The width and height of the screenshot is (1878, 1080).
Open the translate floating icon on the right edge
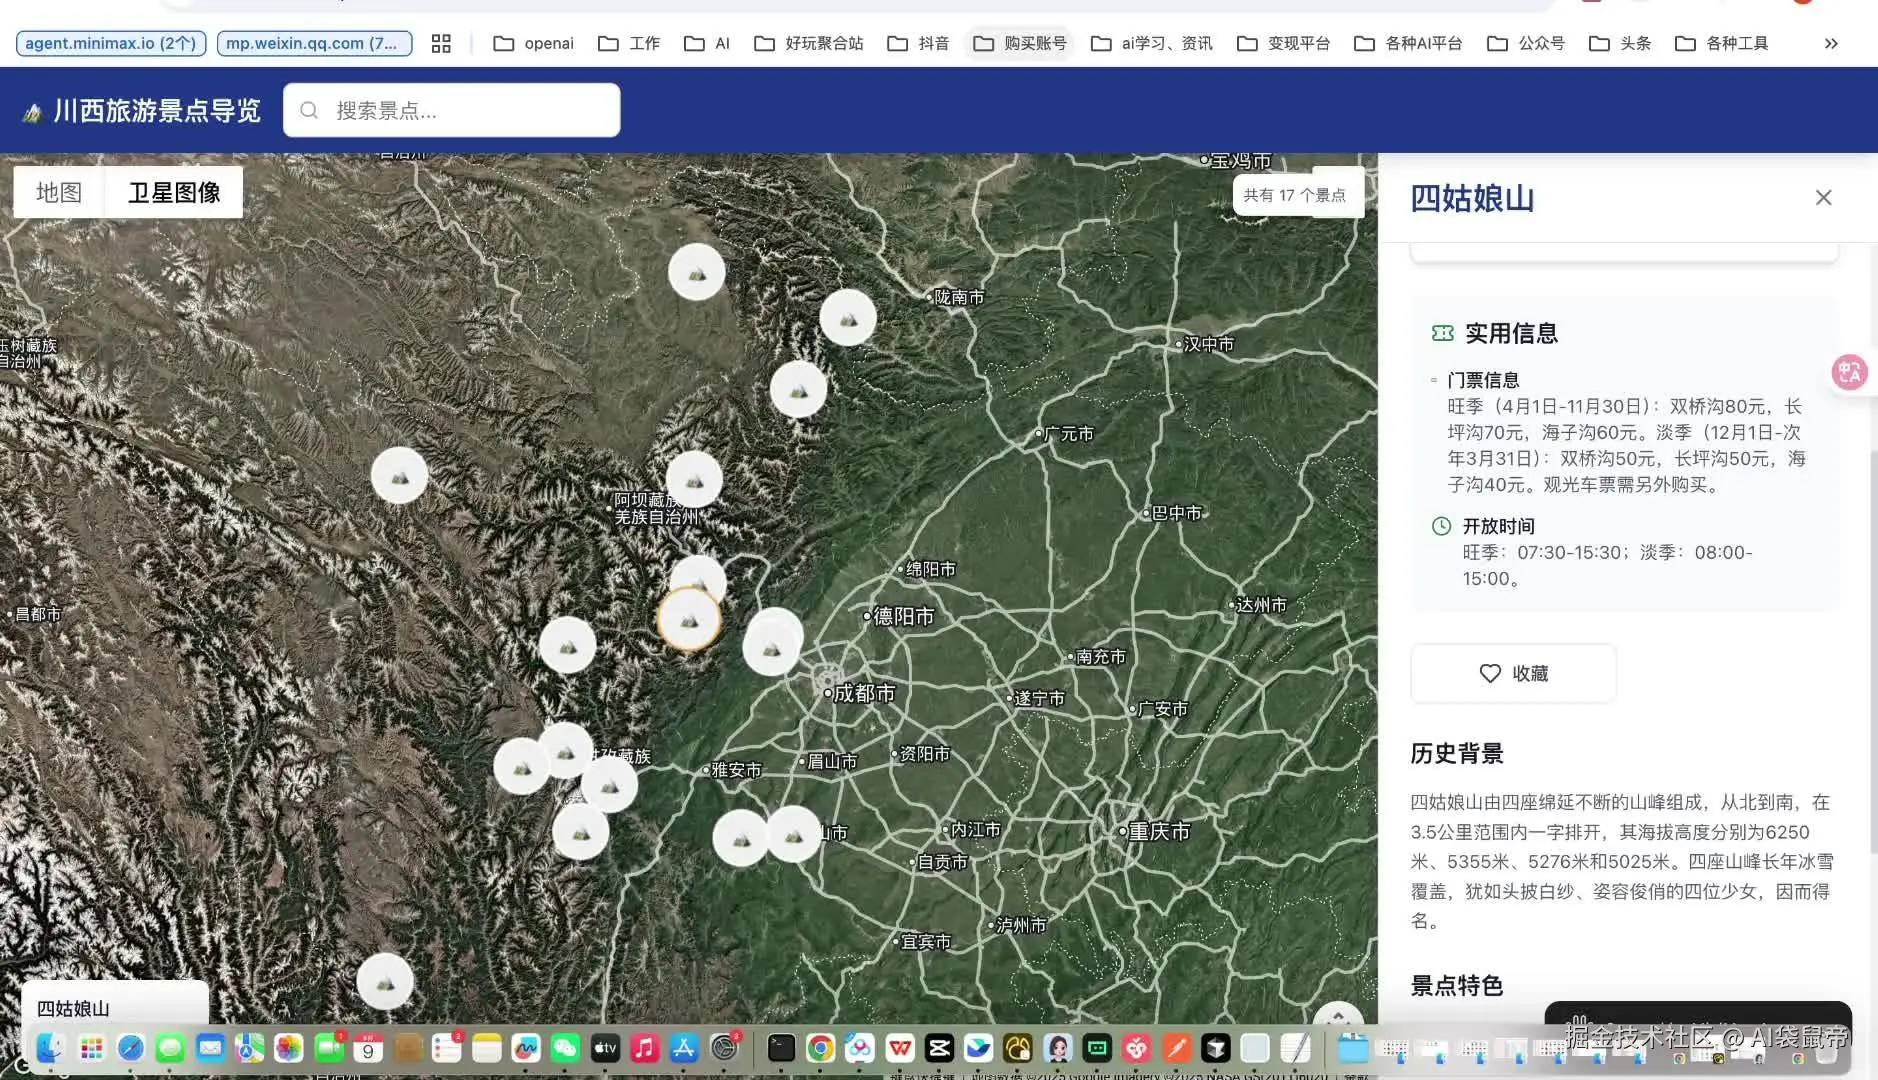[x=1850, y=373]
